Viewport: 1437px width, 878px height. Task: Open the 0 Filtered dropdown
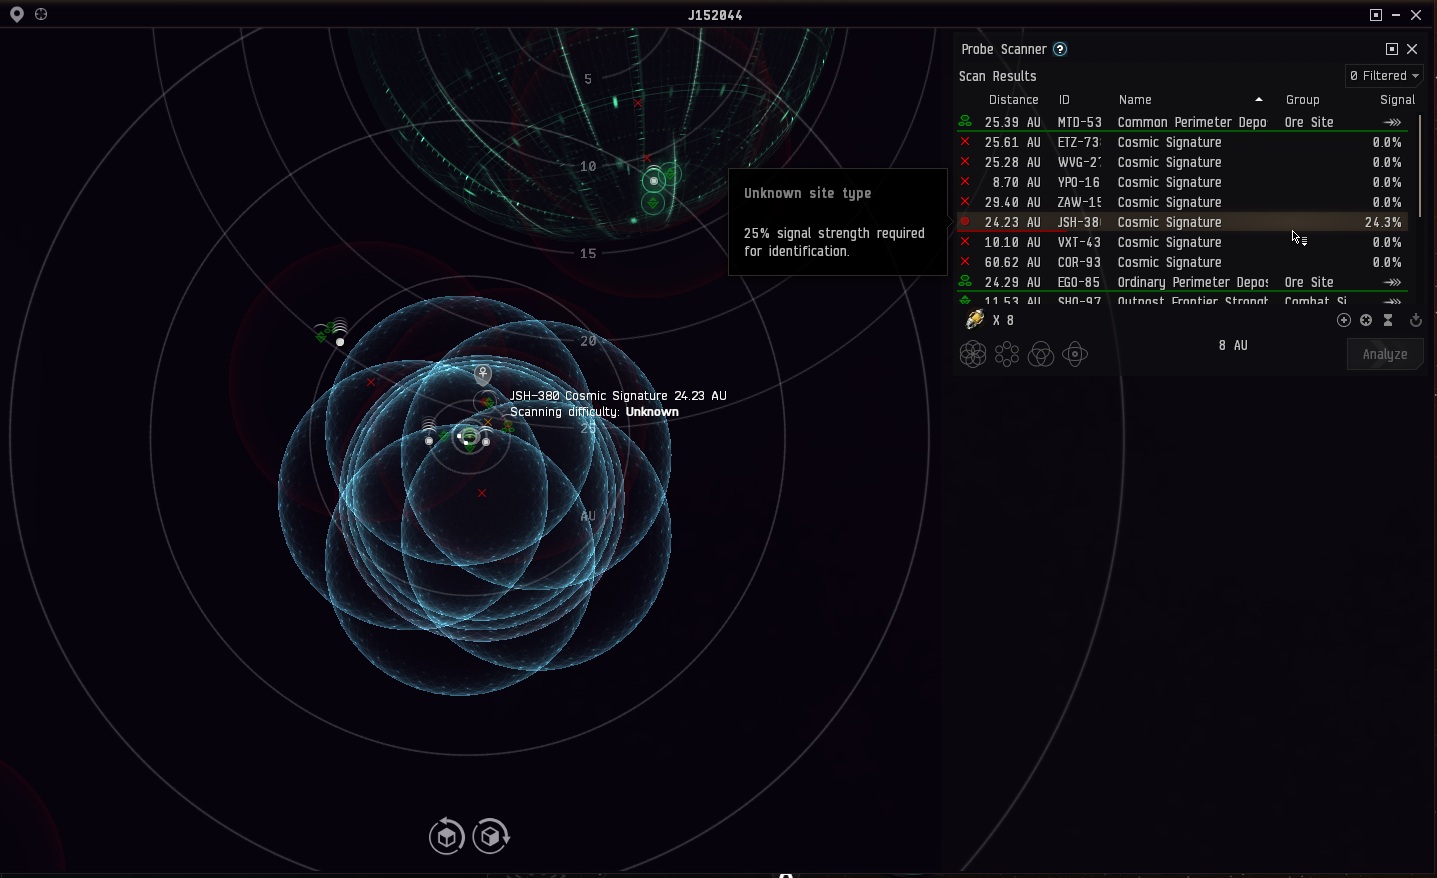[1384, 76]
